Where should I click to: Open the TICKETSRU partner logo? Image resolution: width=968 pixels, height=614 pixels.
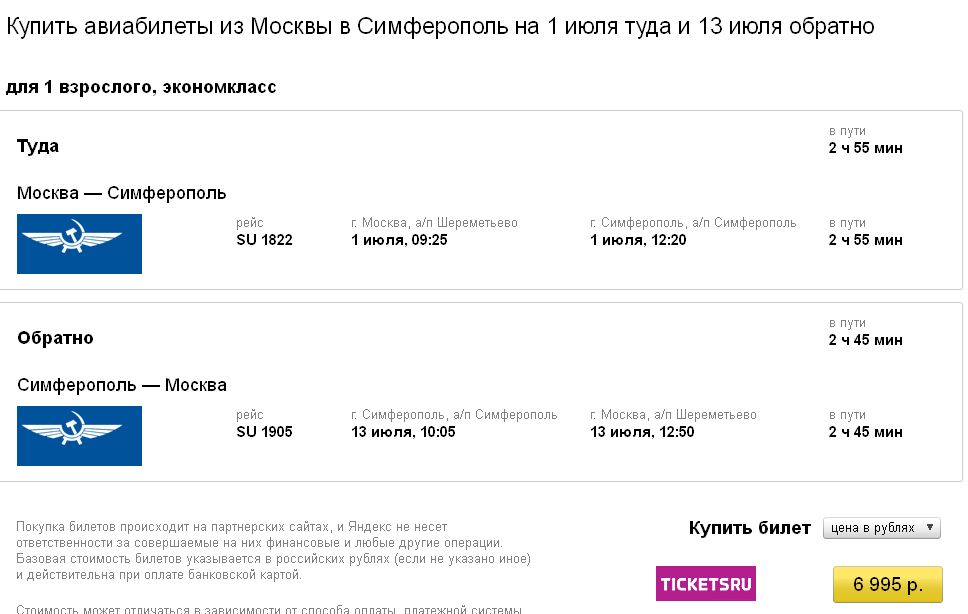(x=705, y=583)
